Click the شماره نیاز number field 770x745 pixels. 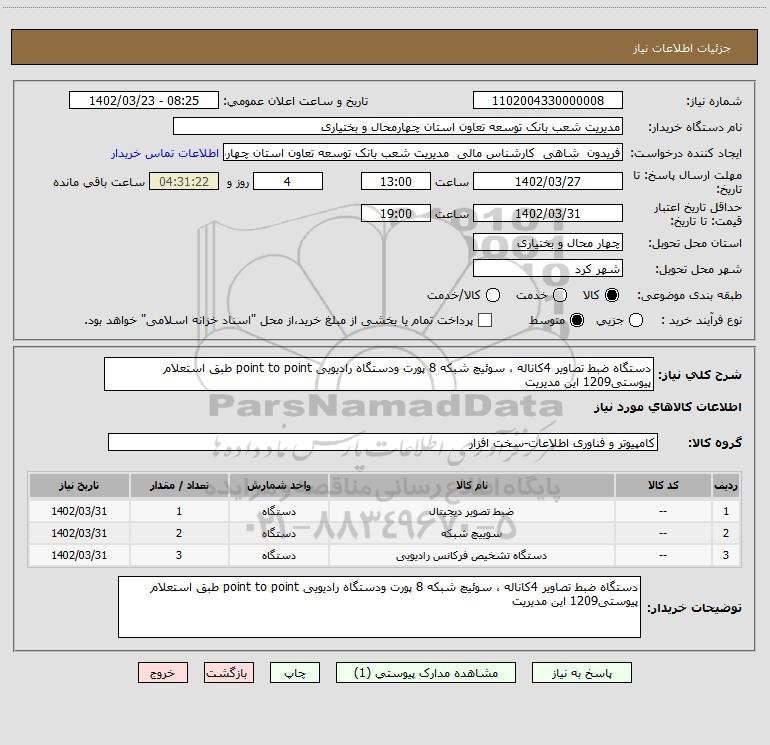coord(548,101)
